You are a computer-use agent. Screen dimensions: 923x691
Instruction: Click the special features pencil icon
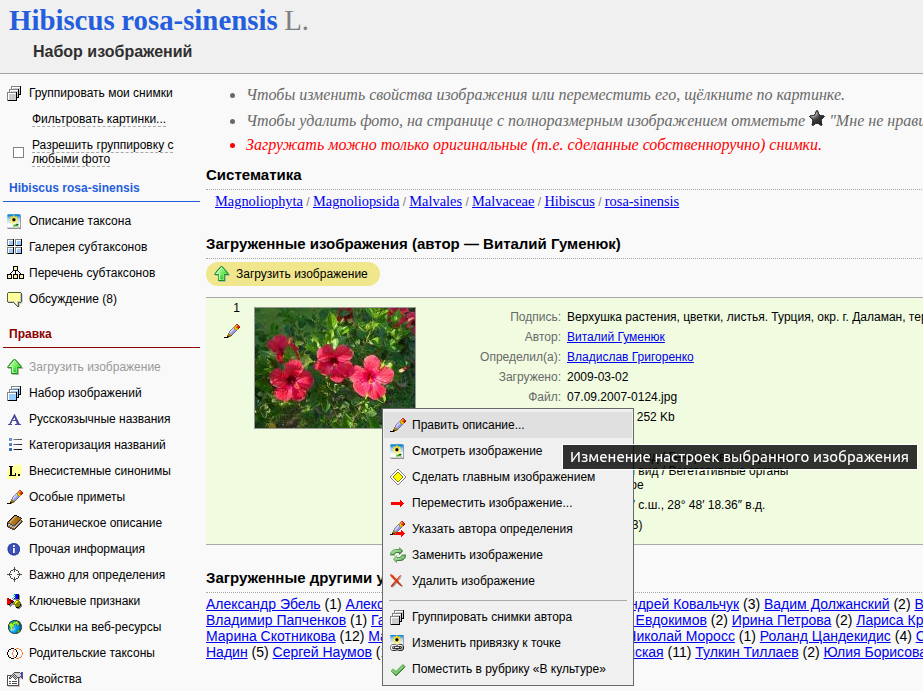[14, 497]
